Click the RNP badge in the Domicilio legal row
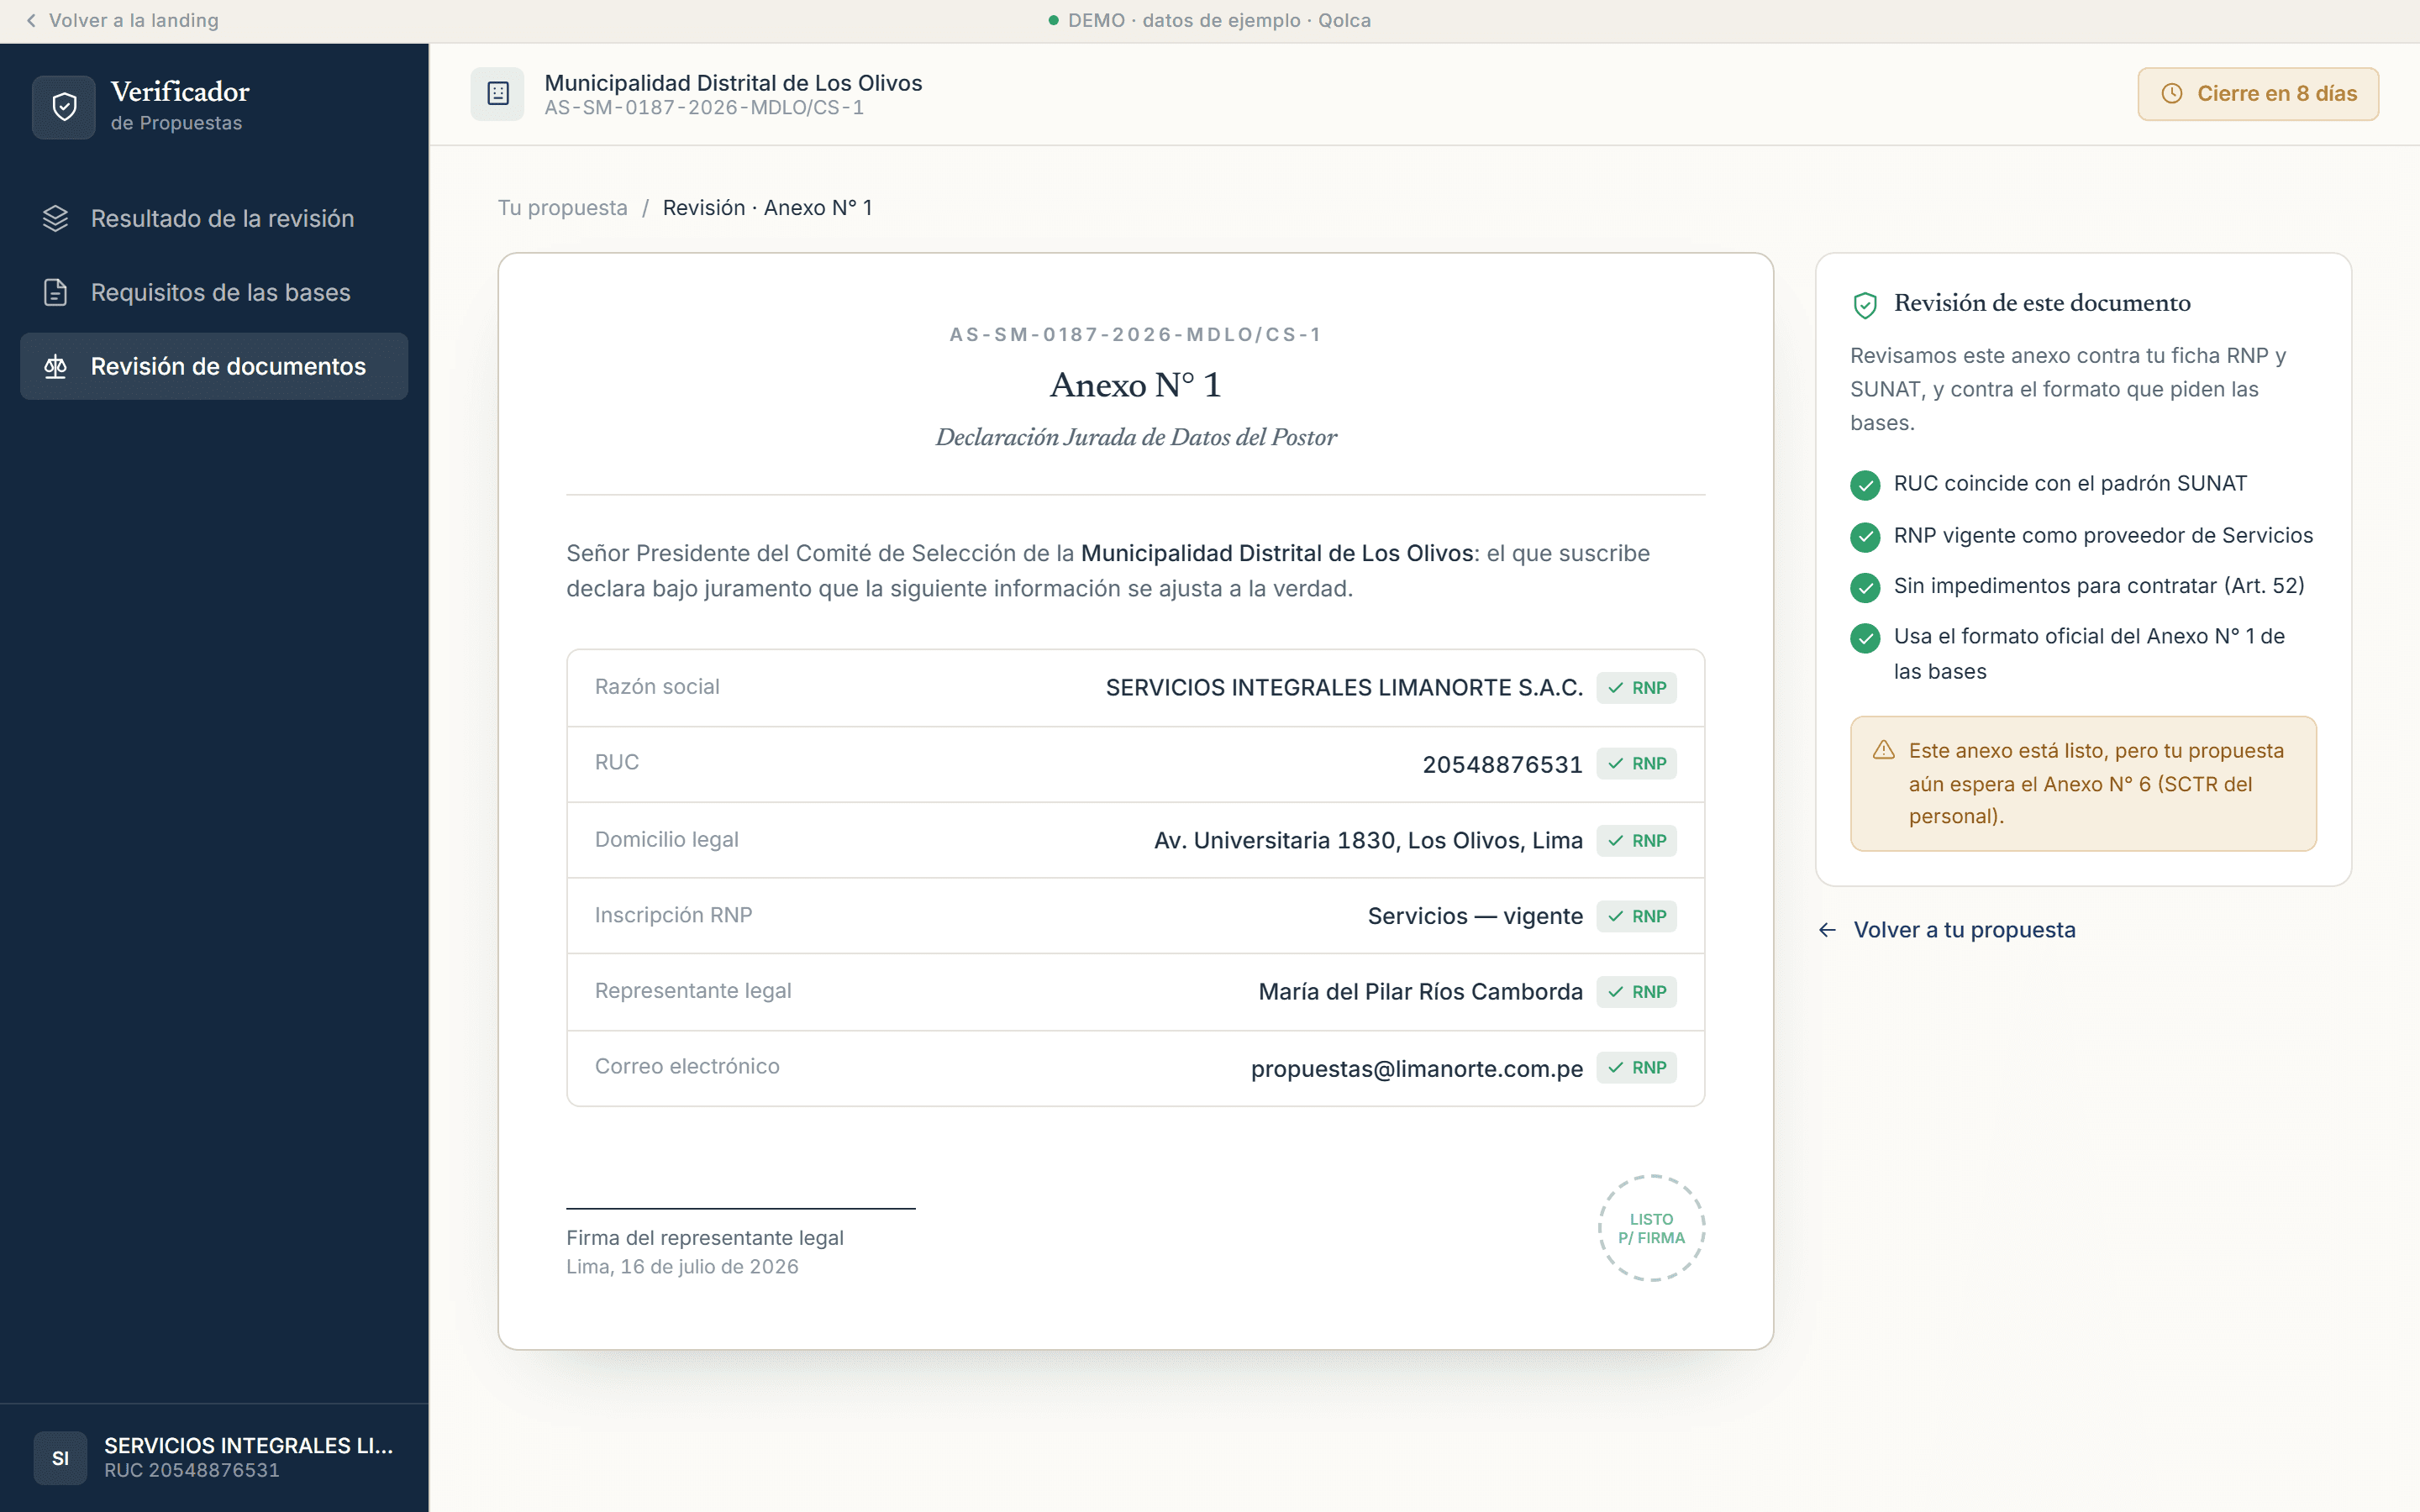 click(x=1637, y=841)
